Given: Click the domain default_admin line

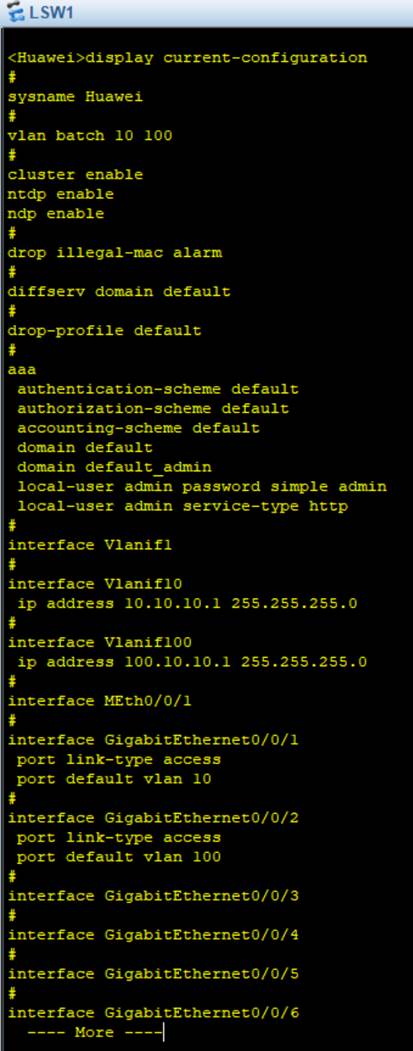Looking at the screenshot, I should coord(114,467).
